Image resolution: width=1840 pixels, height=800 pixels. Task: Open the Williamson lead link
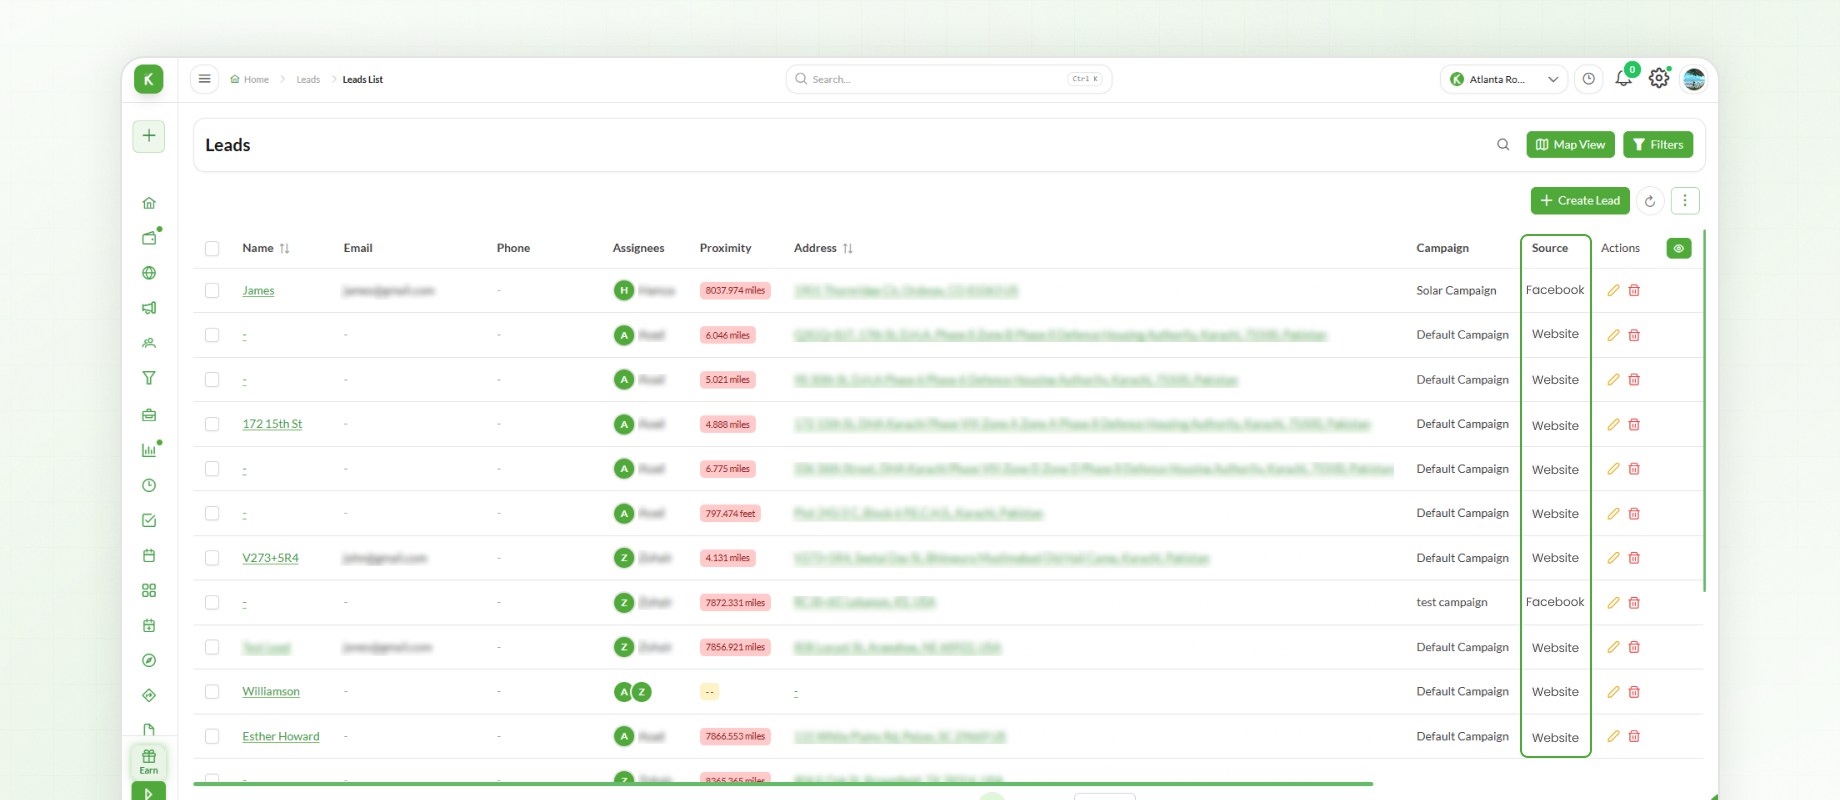271,692
